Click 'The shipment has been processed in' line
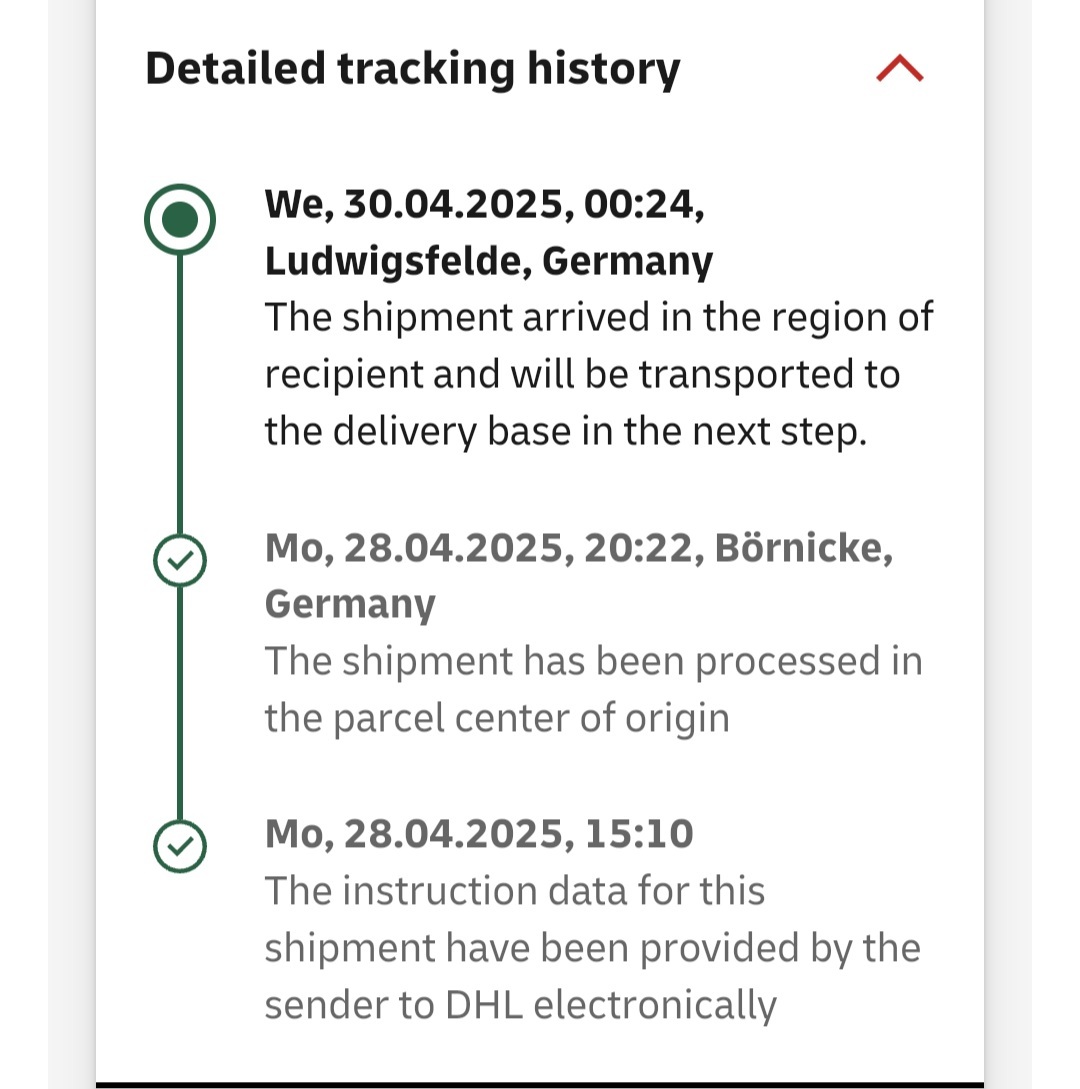Image resolution: width=1080 pixels, height=1089 pixels. [593, 661]
